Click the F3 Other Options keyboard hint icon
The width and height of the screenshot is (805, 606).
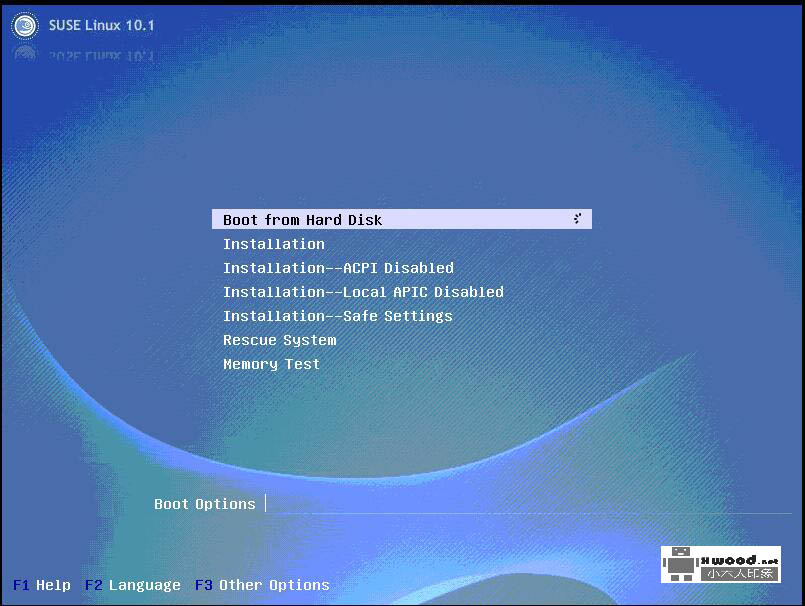(203, 585)
